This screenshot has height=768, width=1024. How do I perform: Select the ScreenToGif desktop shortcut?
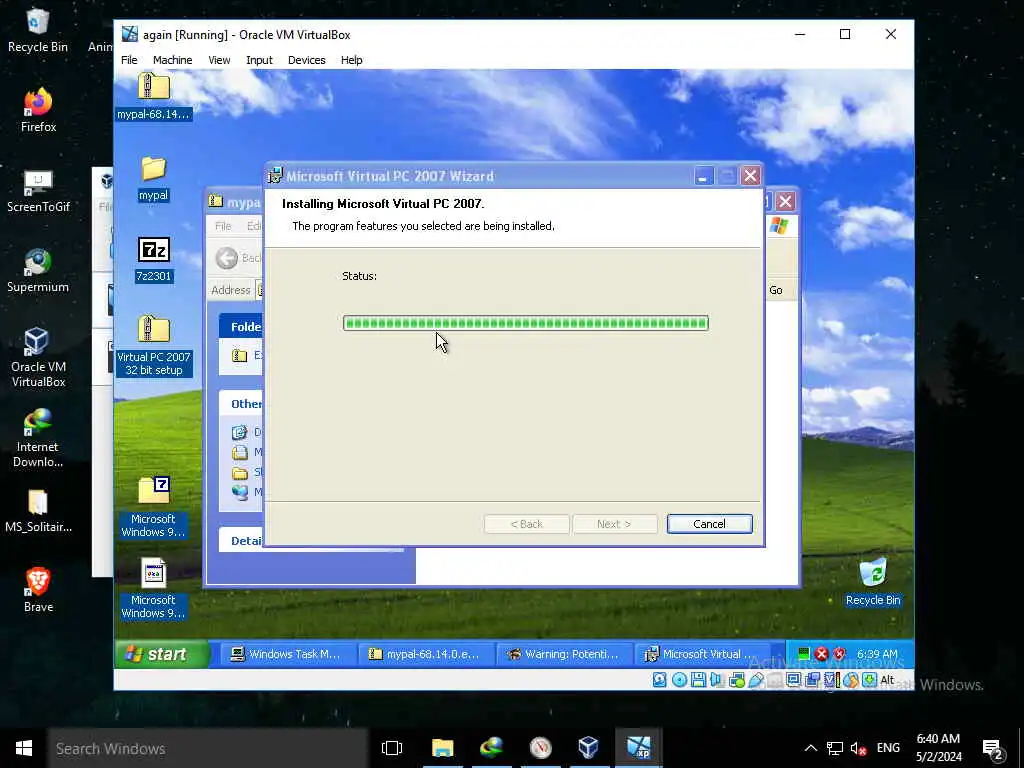click(x=38, y=191)
